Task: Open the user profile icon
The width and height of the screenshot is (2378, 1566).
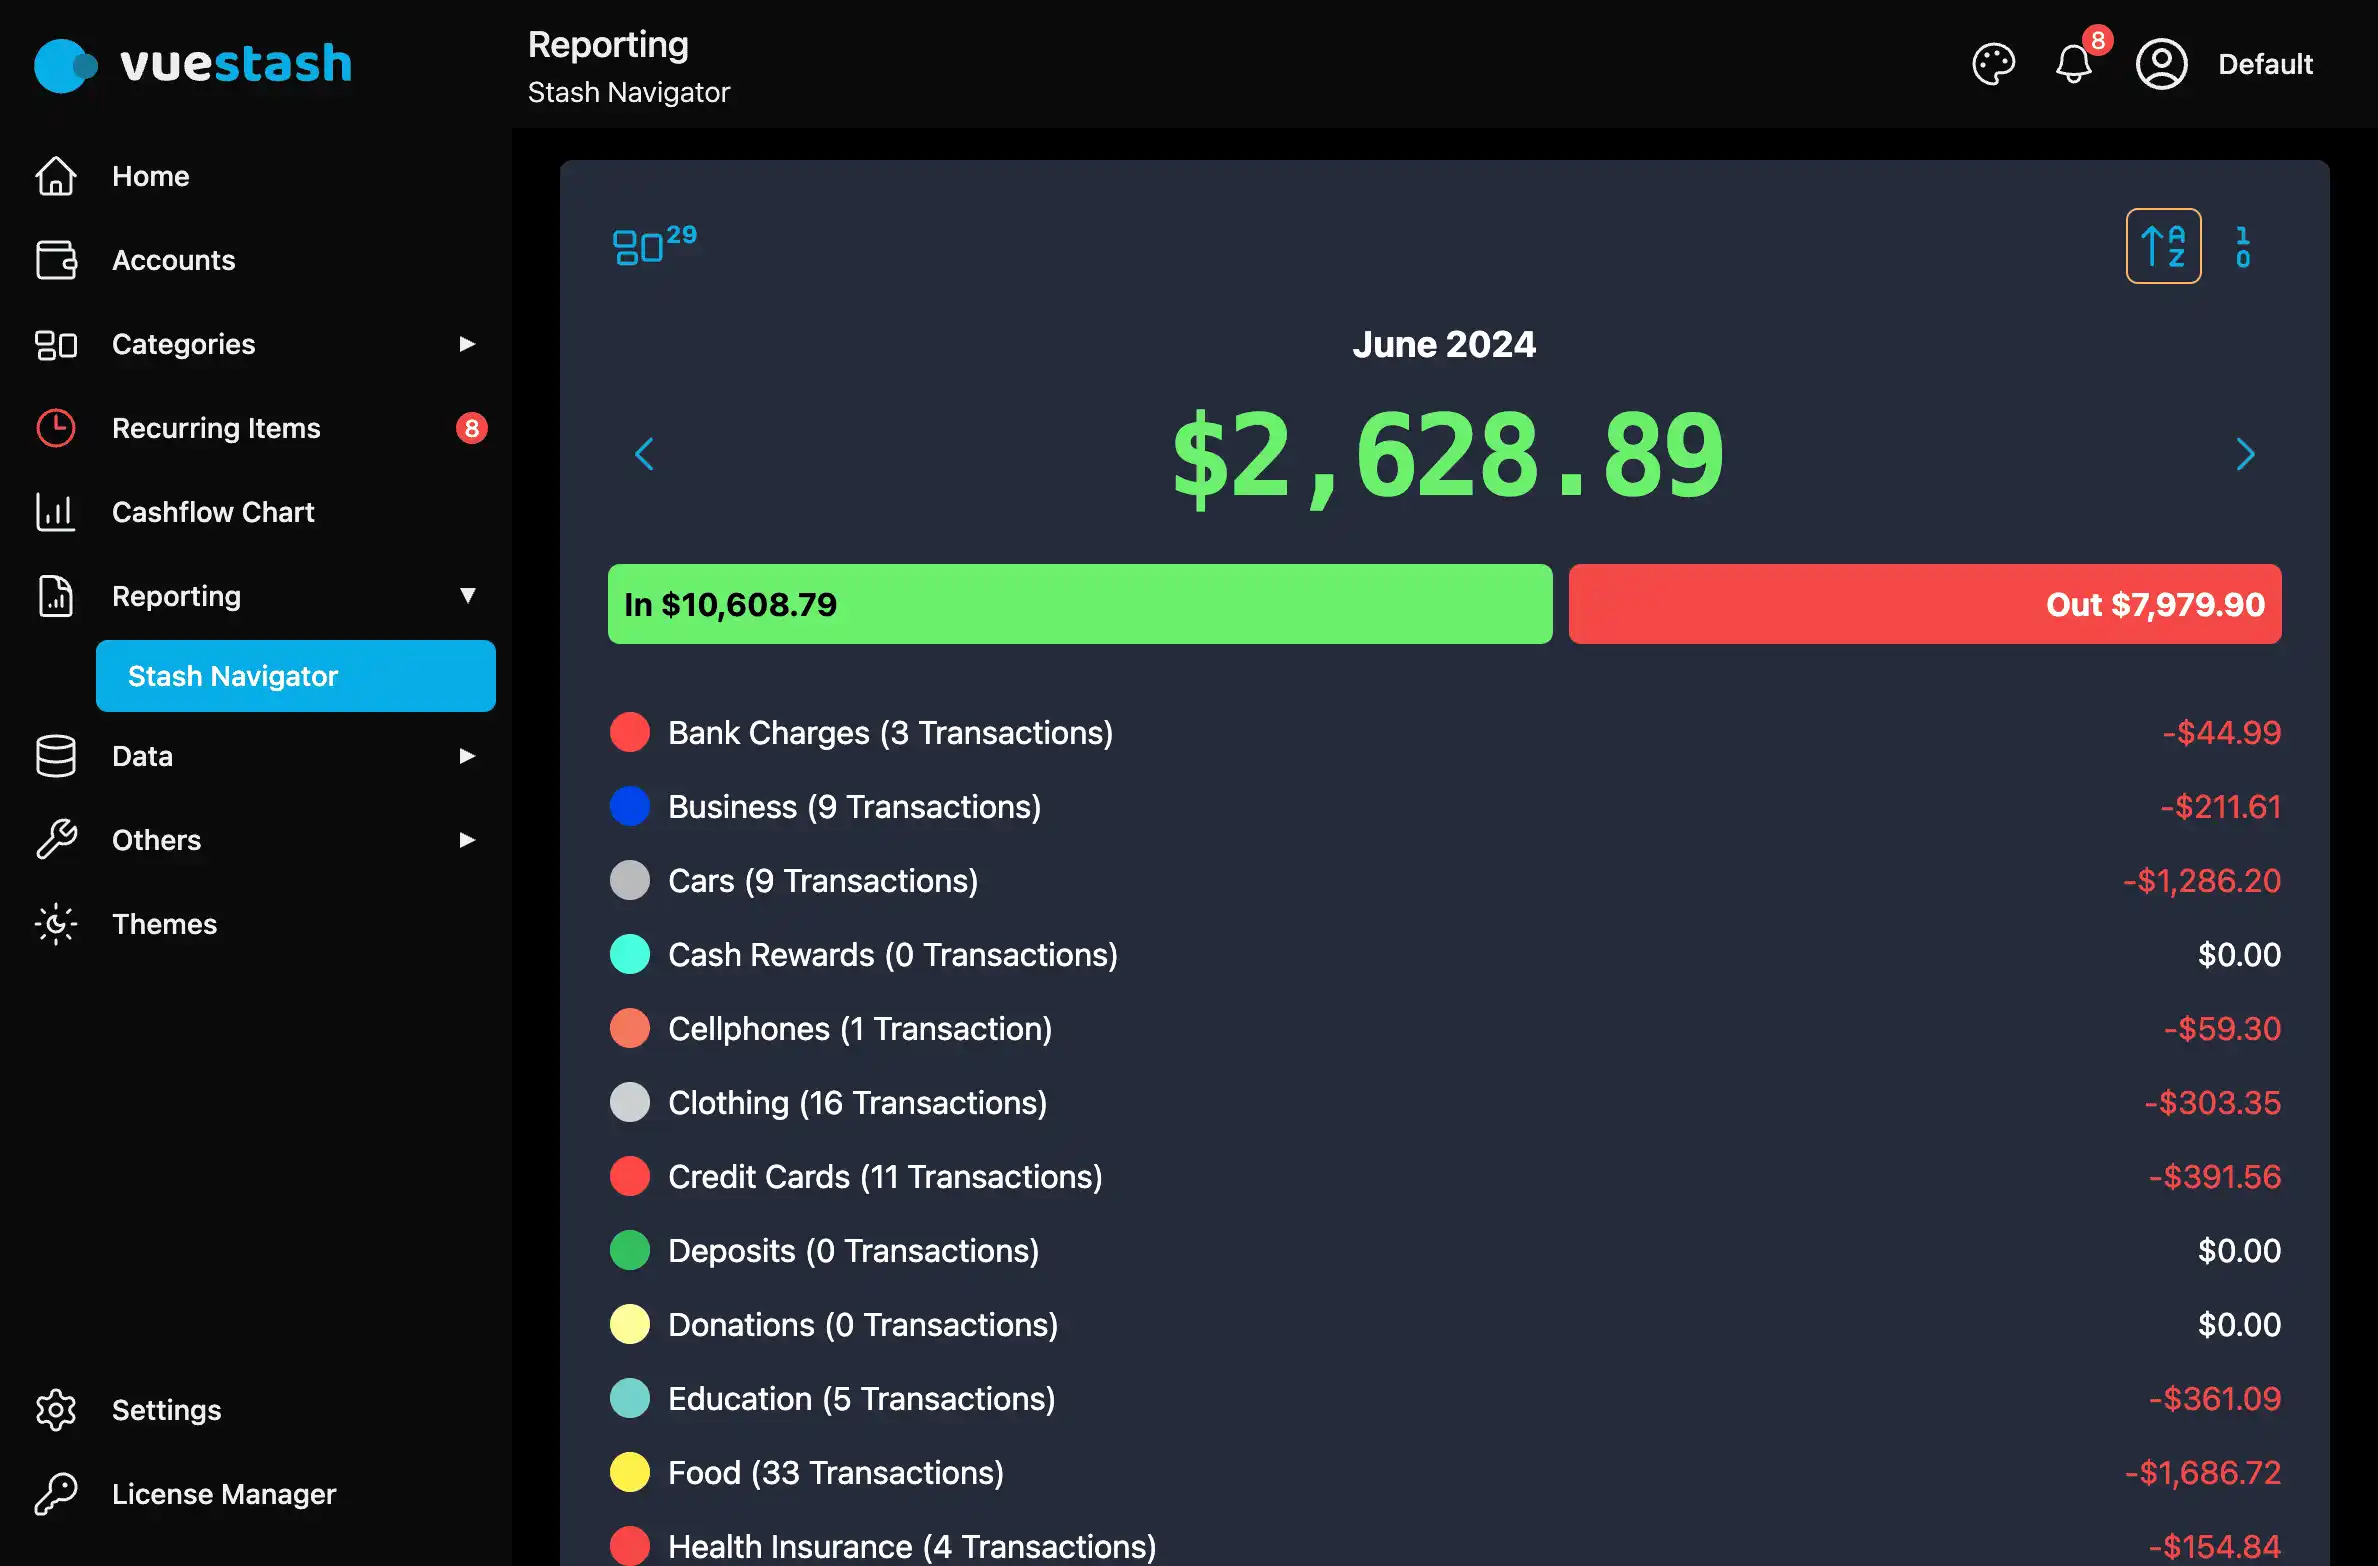Action: [2161, 64]
